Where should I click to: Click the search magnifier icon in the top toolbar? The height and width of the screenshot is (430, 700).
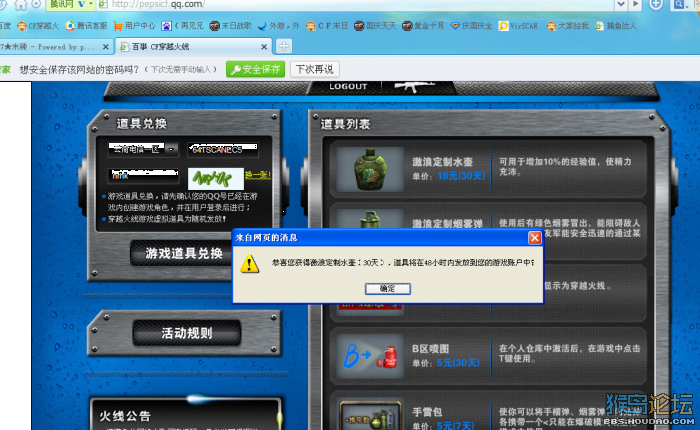click(679, 4)
